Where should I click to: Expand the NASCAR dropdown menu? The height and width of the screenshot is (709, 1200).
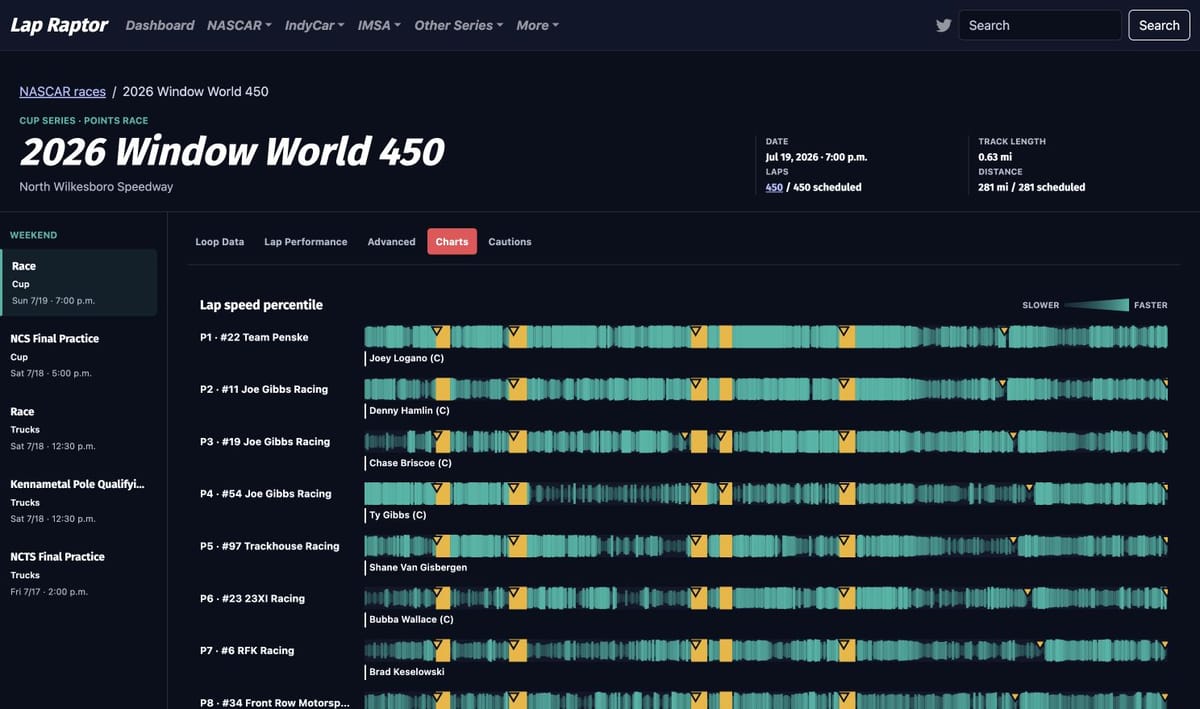point(239,25)
